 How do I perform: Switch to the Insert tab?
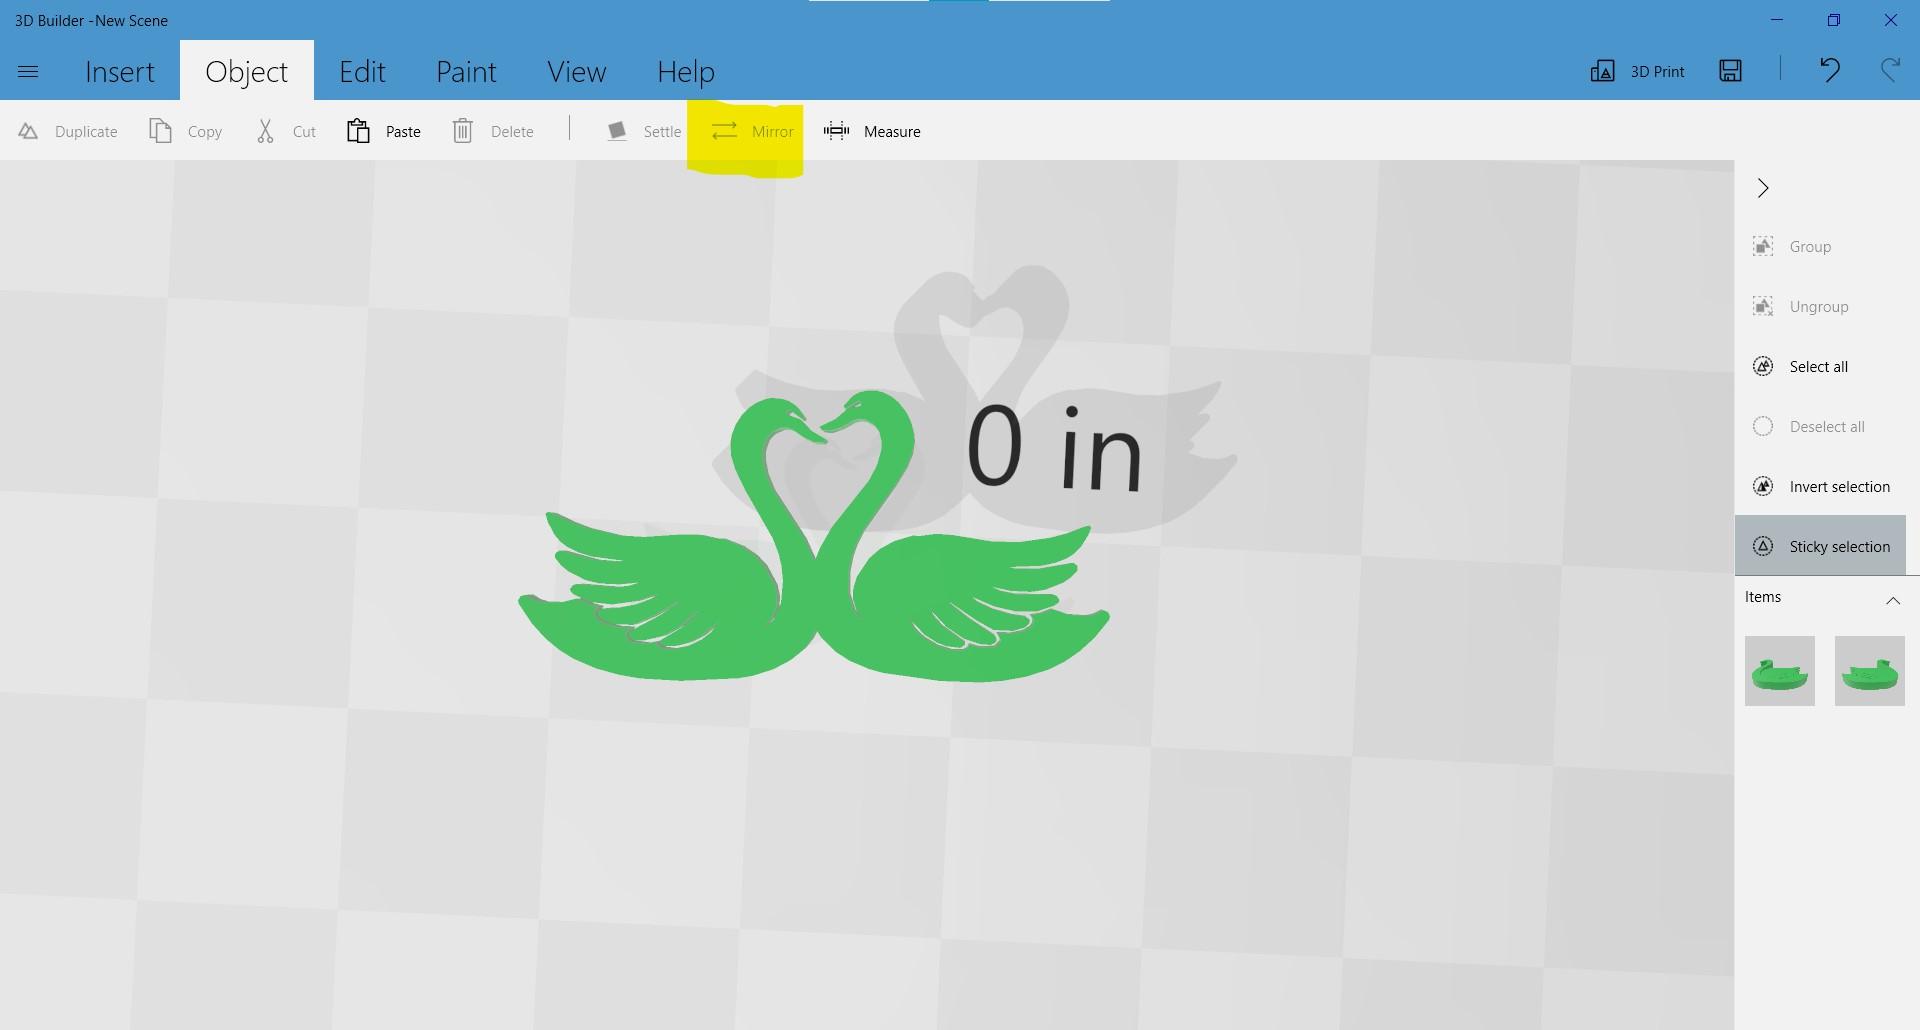pos(120,71)
